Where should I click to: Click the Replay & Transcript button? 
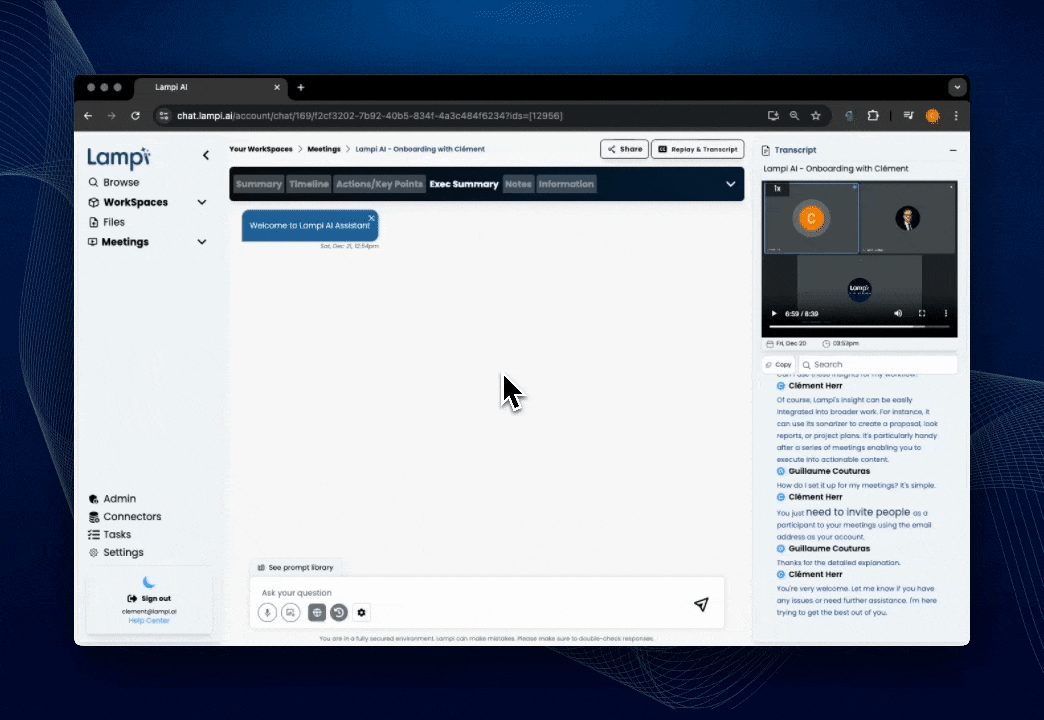(x=698, y=149)
